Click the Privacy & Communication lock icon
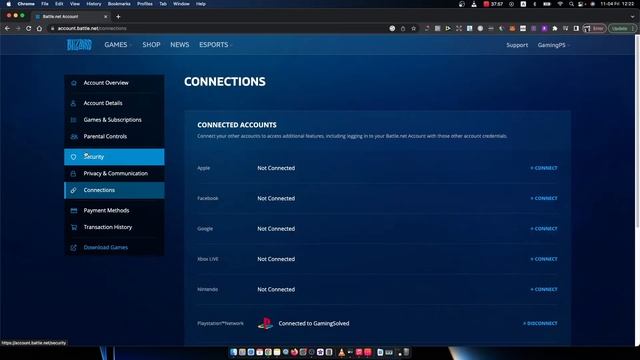640x360 pixels. pyautogui.click(x=73, y=173)
